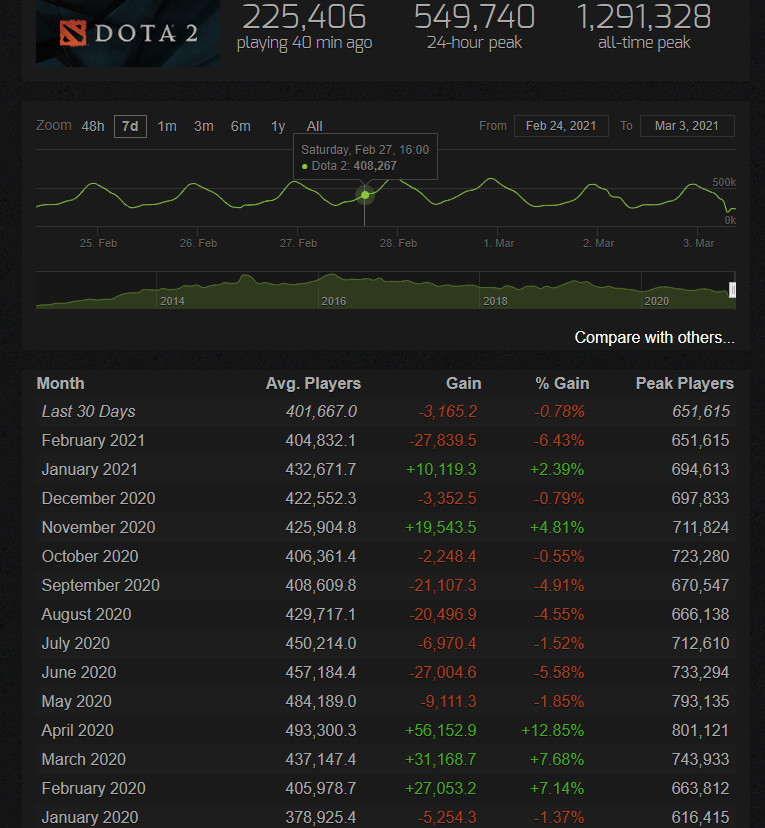Click peak players value 801,121
The width and height of the screenshot is (765, 828).
(x=701, y=731)
